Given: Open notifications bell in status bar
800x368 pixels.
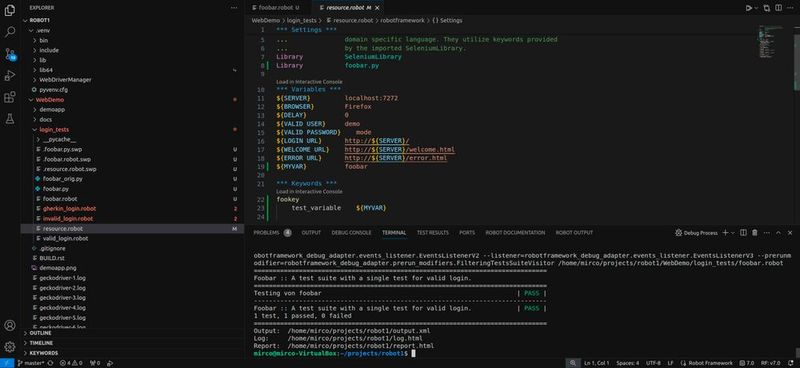Looking at the screenshot, I should [x=791, y=363].
